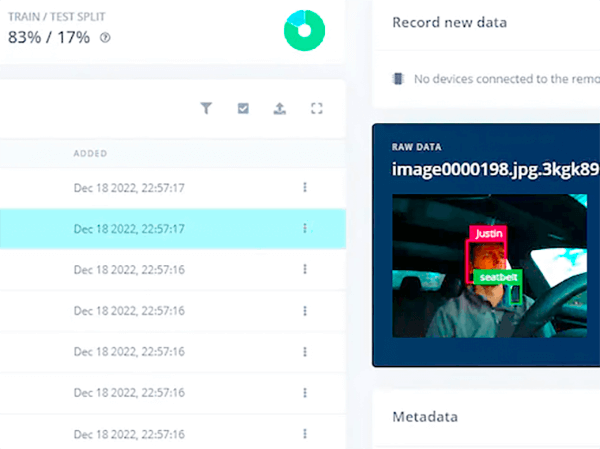Open the three-dot menu of the first row
This screenshot has width=600, height=449.
pos(305,187)
